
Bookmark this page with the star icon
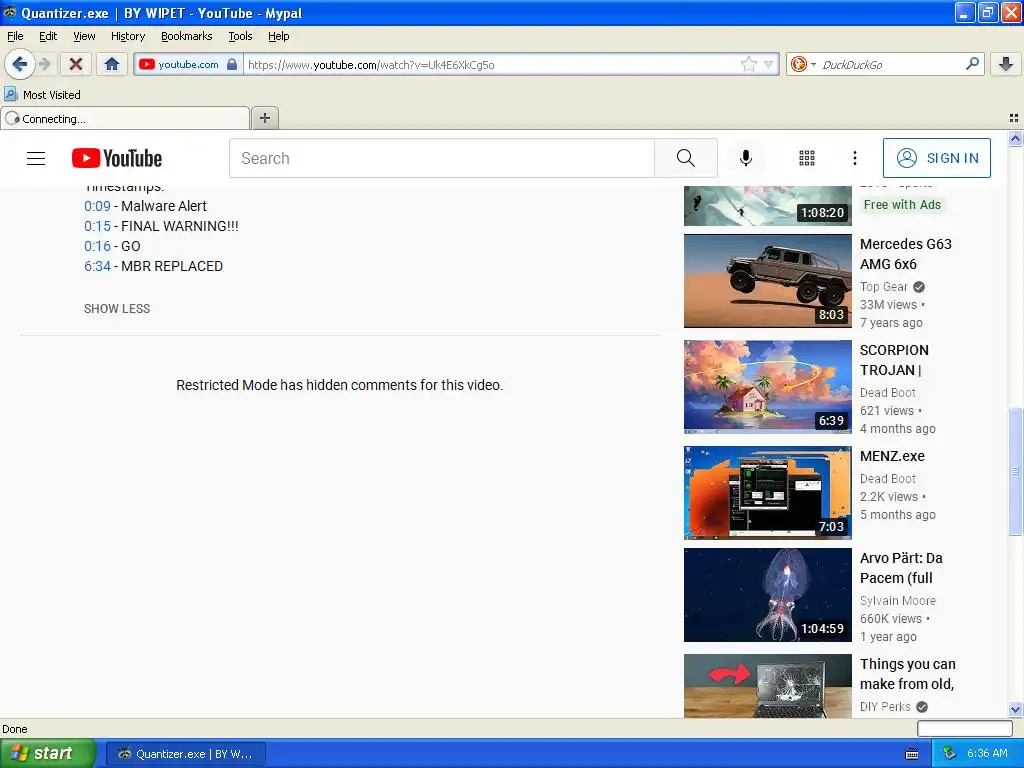pos(748,64)
